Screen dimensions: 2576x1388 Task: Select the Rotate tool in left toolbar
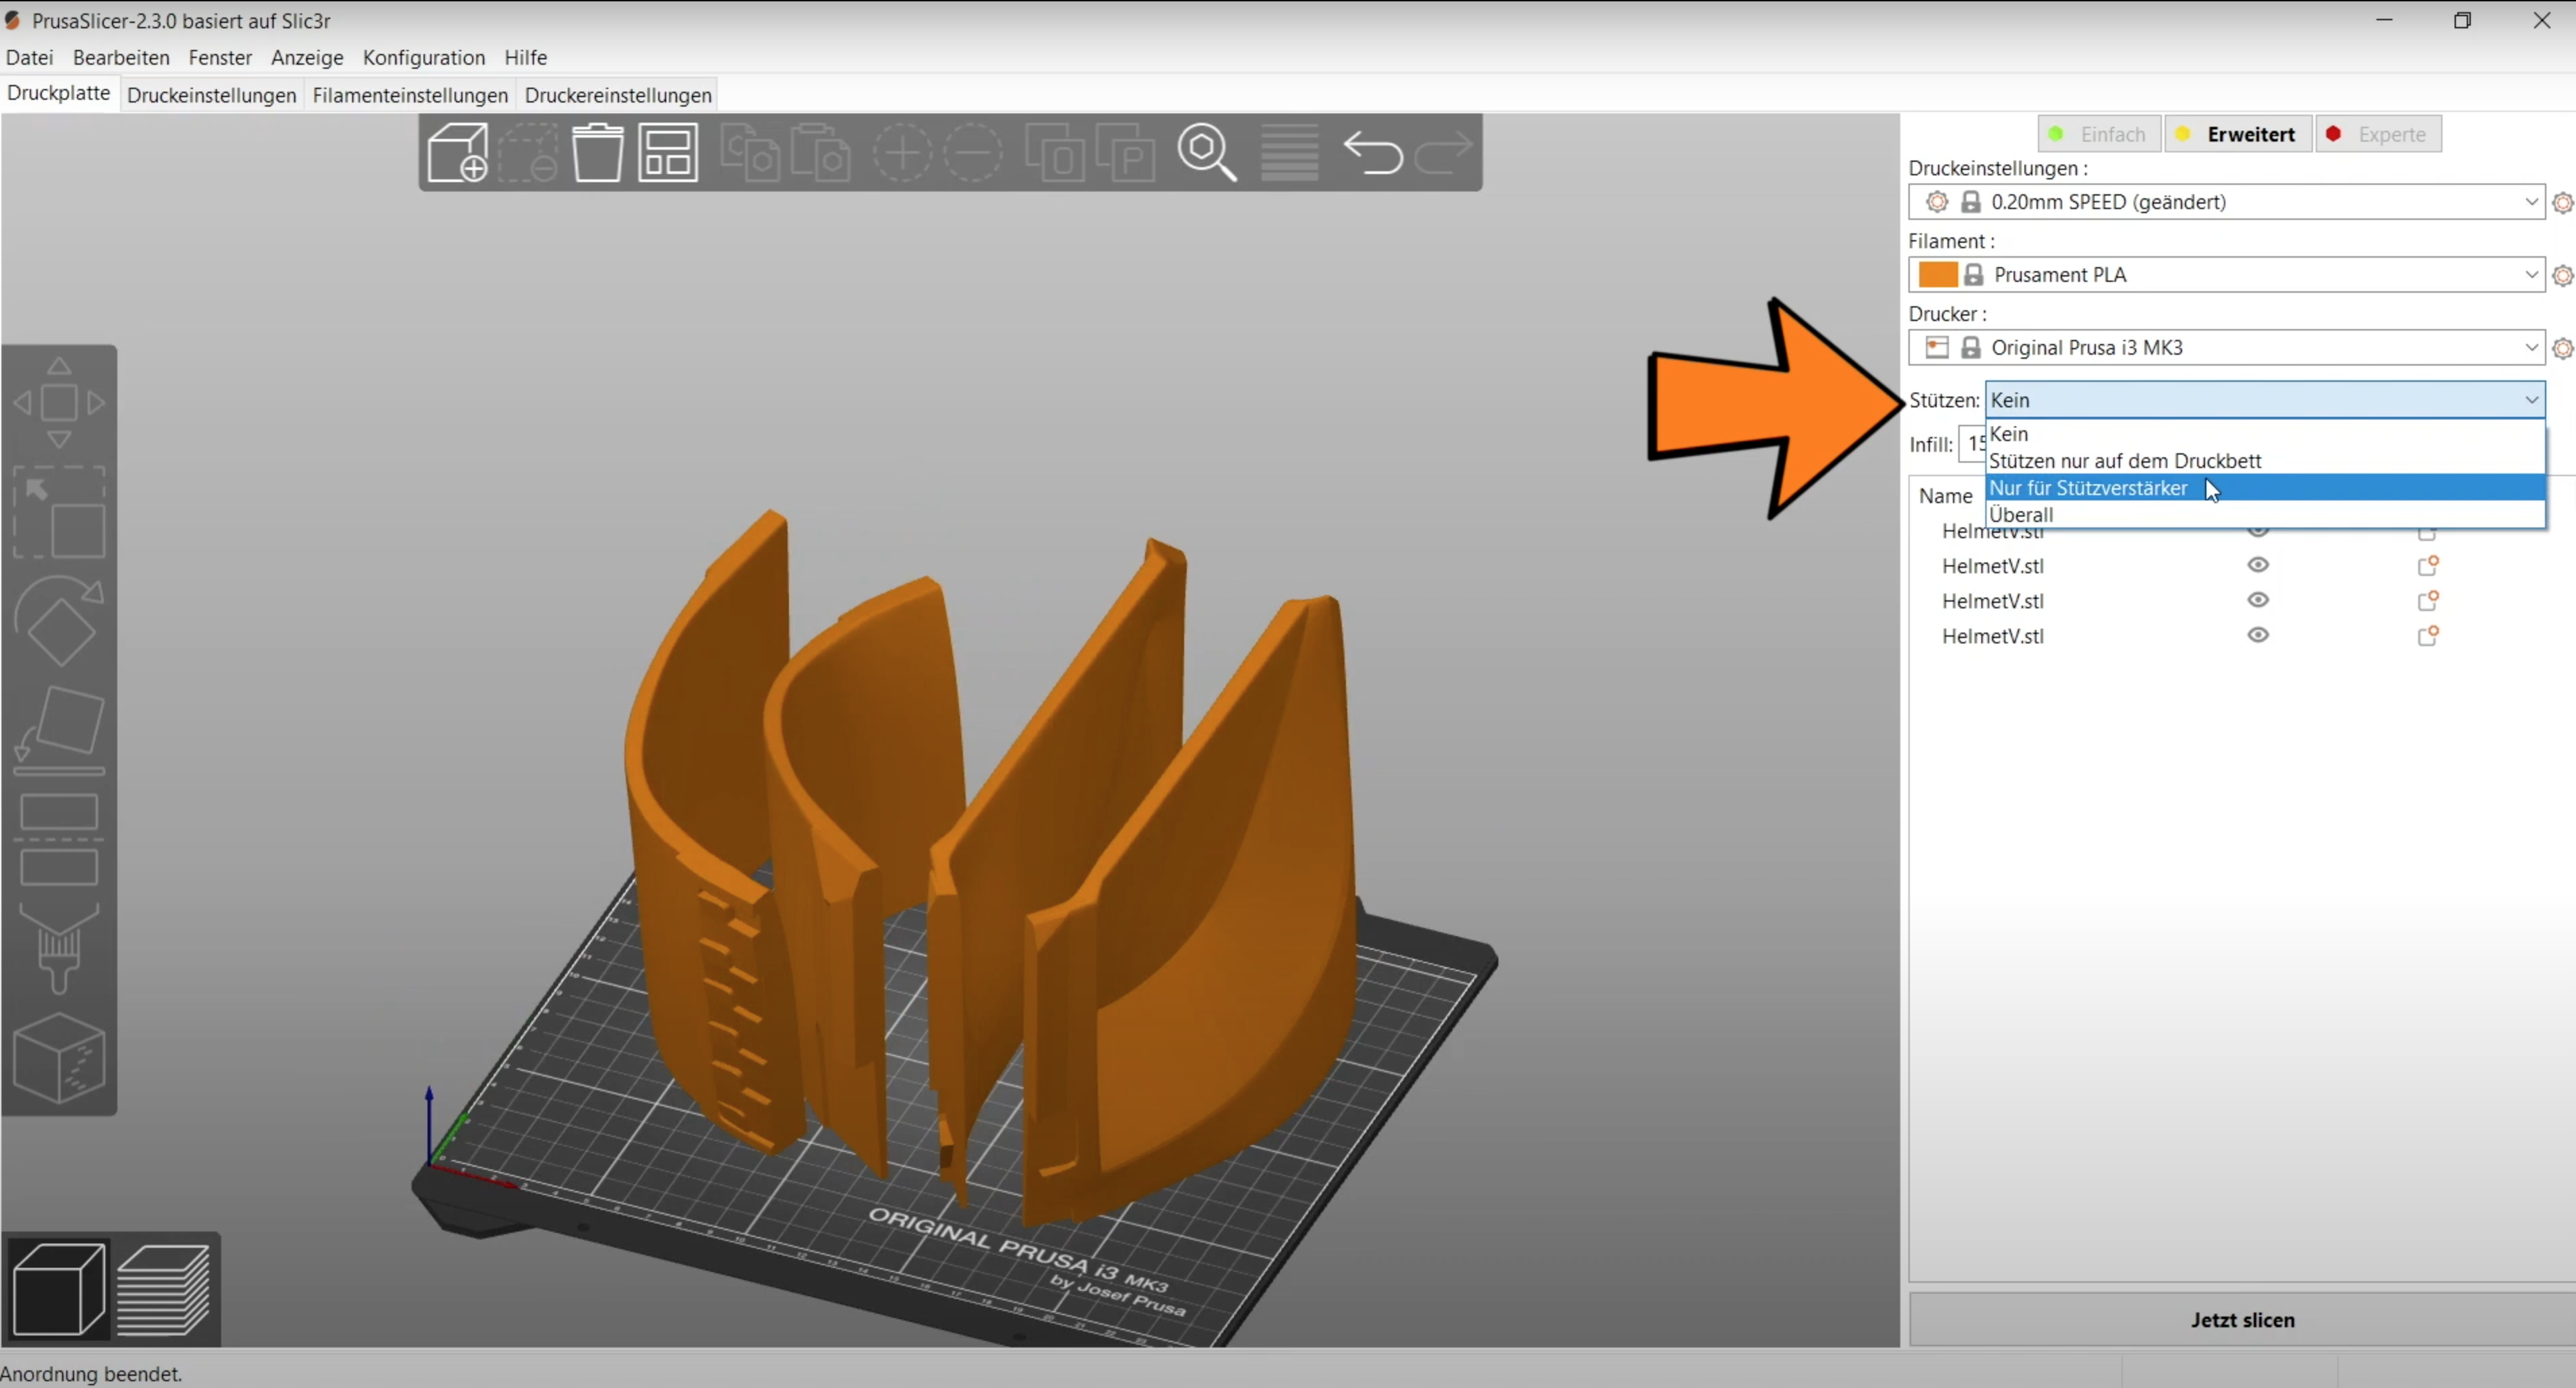tap(59, 621)
